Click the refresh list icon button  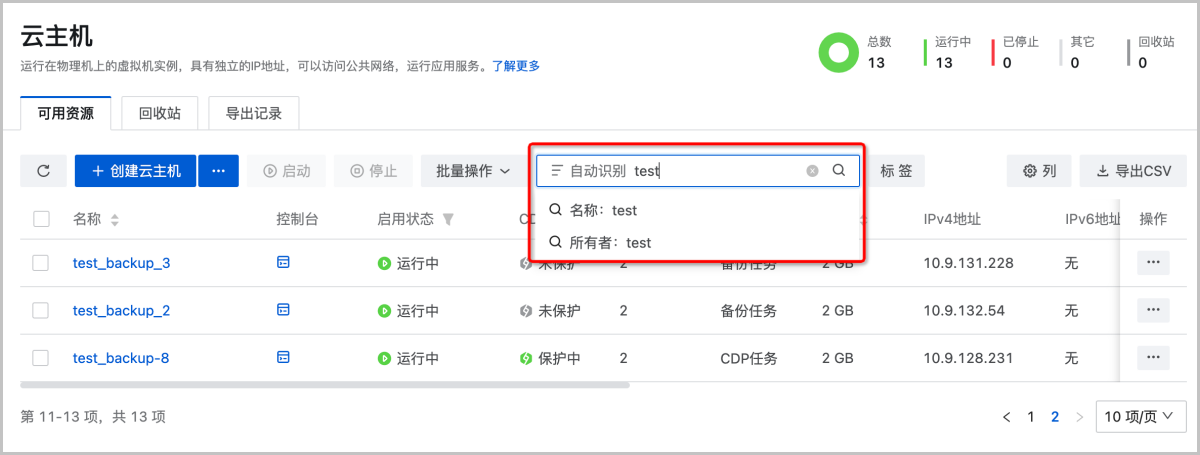tap(43, 171)
